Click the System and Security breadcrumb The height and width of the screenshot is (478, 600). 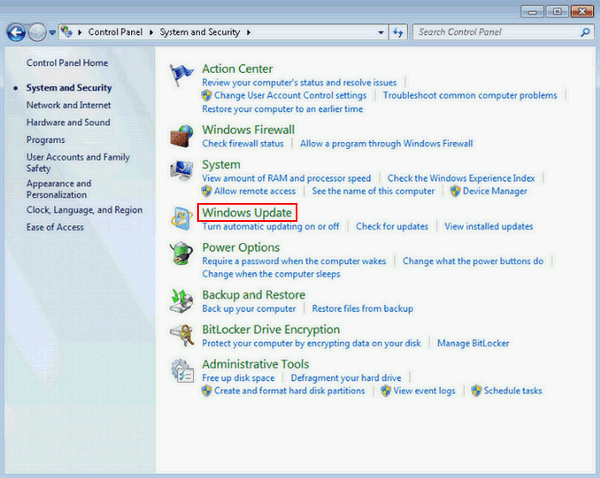[x=200, y=32]
